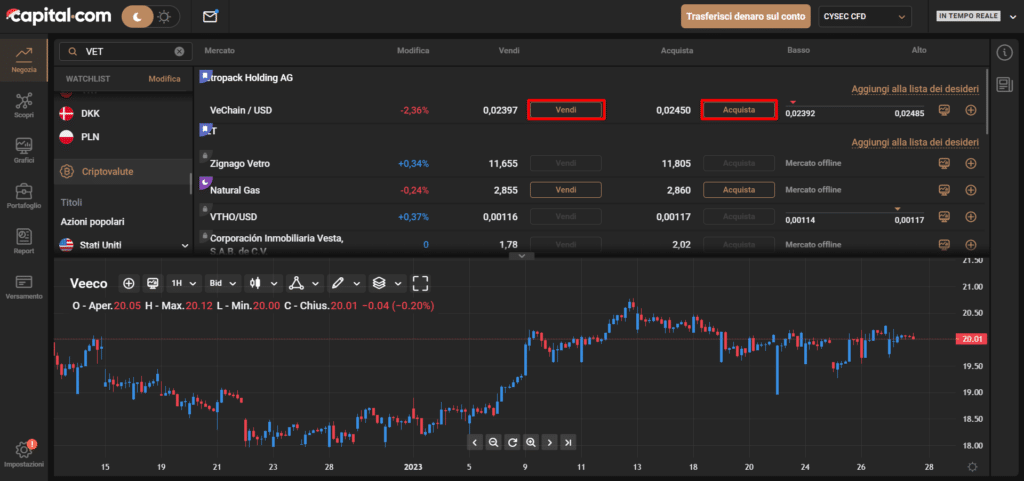Open Report in the left sidebar
The width and height of the screenshot is (1024, 481).
coord(24,241)
